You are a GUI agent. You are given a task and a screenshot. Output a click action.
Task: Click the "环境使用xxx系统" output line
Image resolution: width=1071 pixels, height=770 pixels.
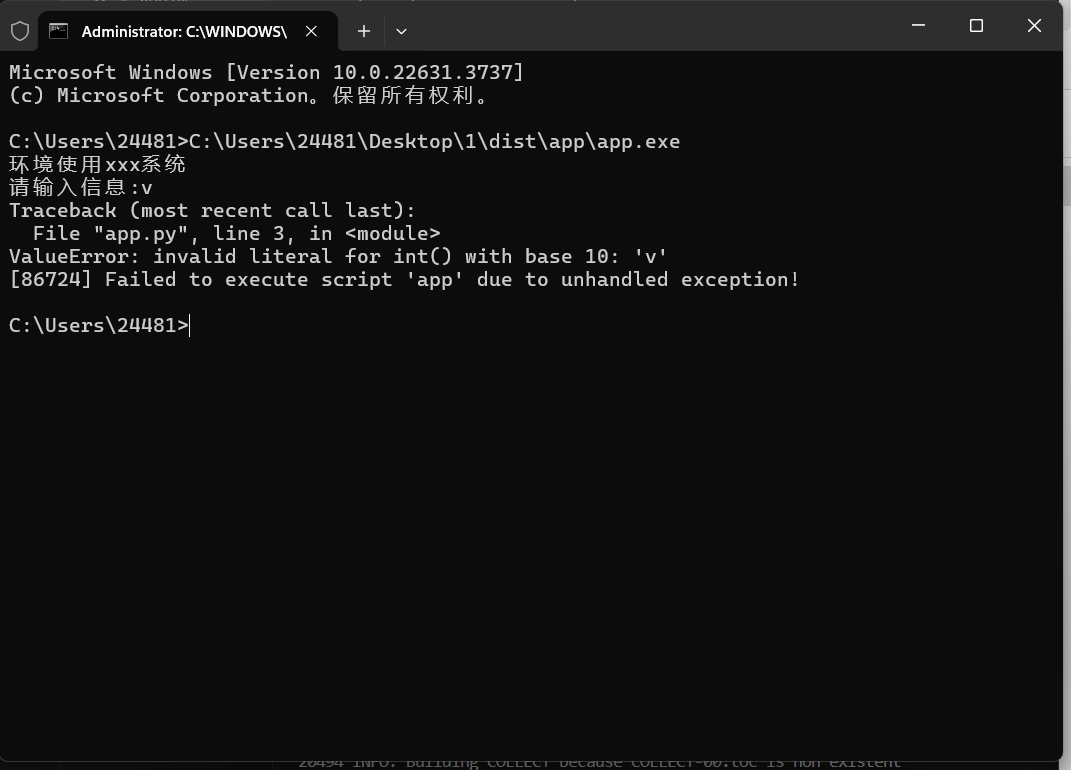click(97, 164)
